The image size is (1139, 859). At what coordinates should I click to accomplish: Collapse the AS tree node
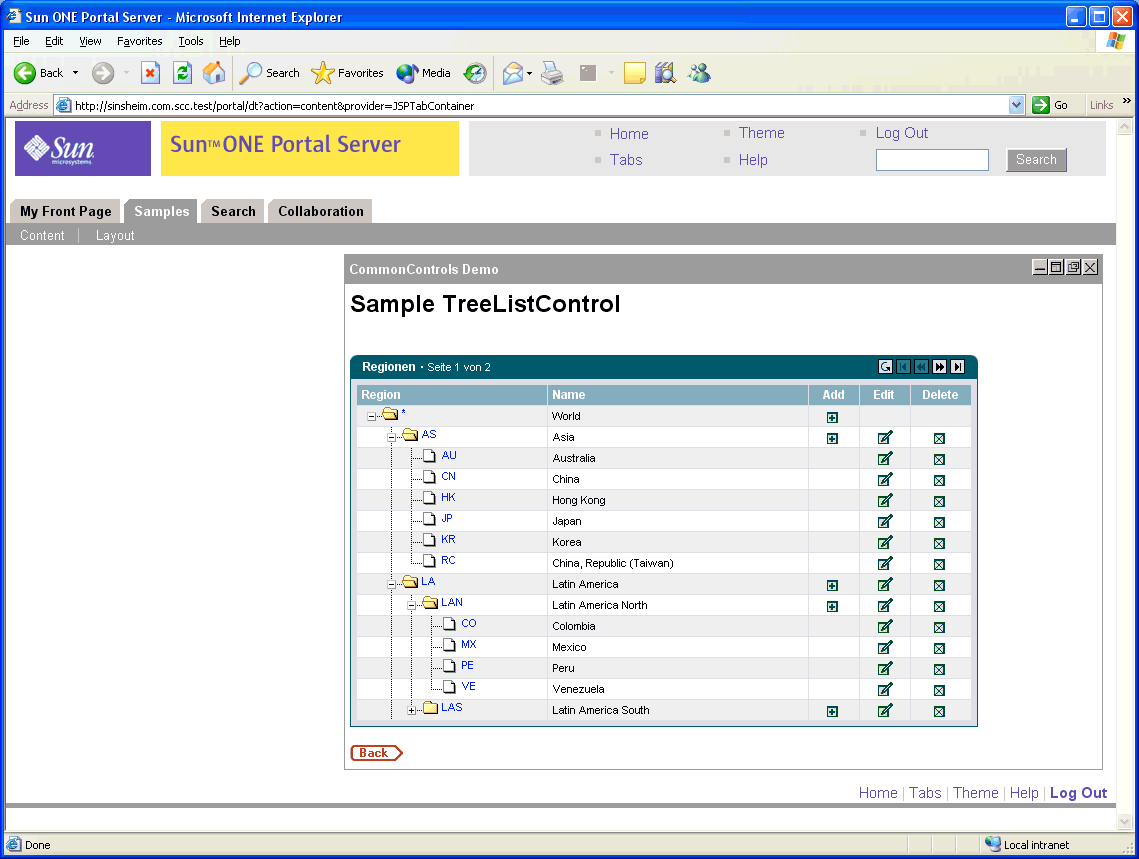392,437
